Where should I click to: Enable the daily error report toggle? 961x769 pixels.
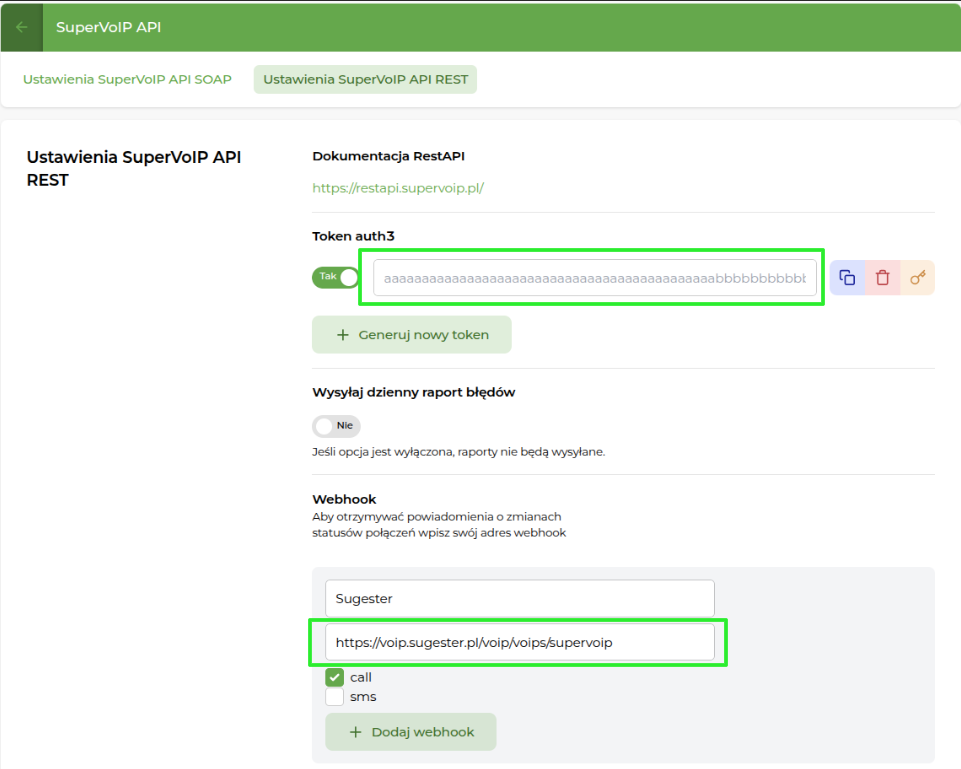[x=335, y=426]
